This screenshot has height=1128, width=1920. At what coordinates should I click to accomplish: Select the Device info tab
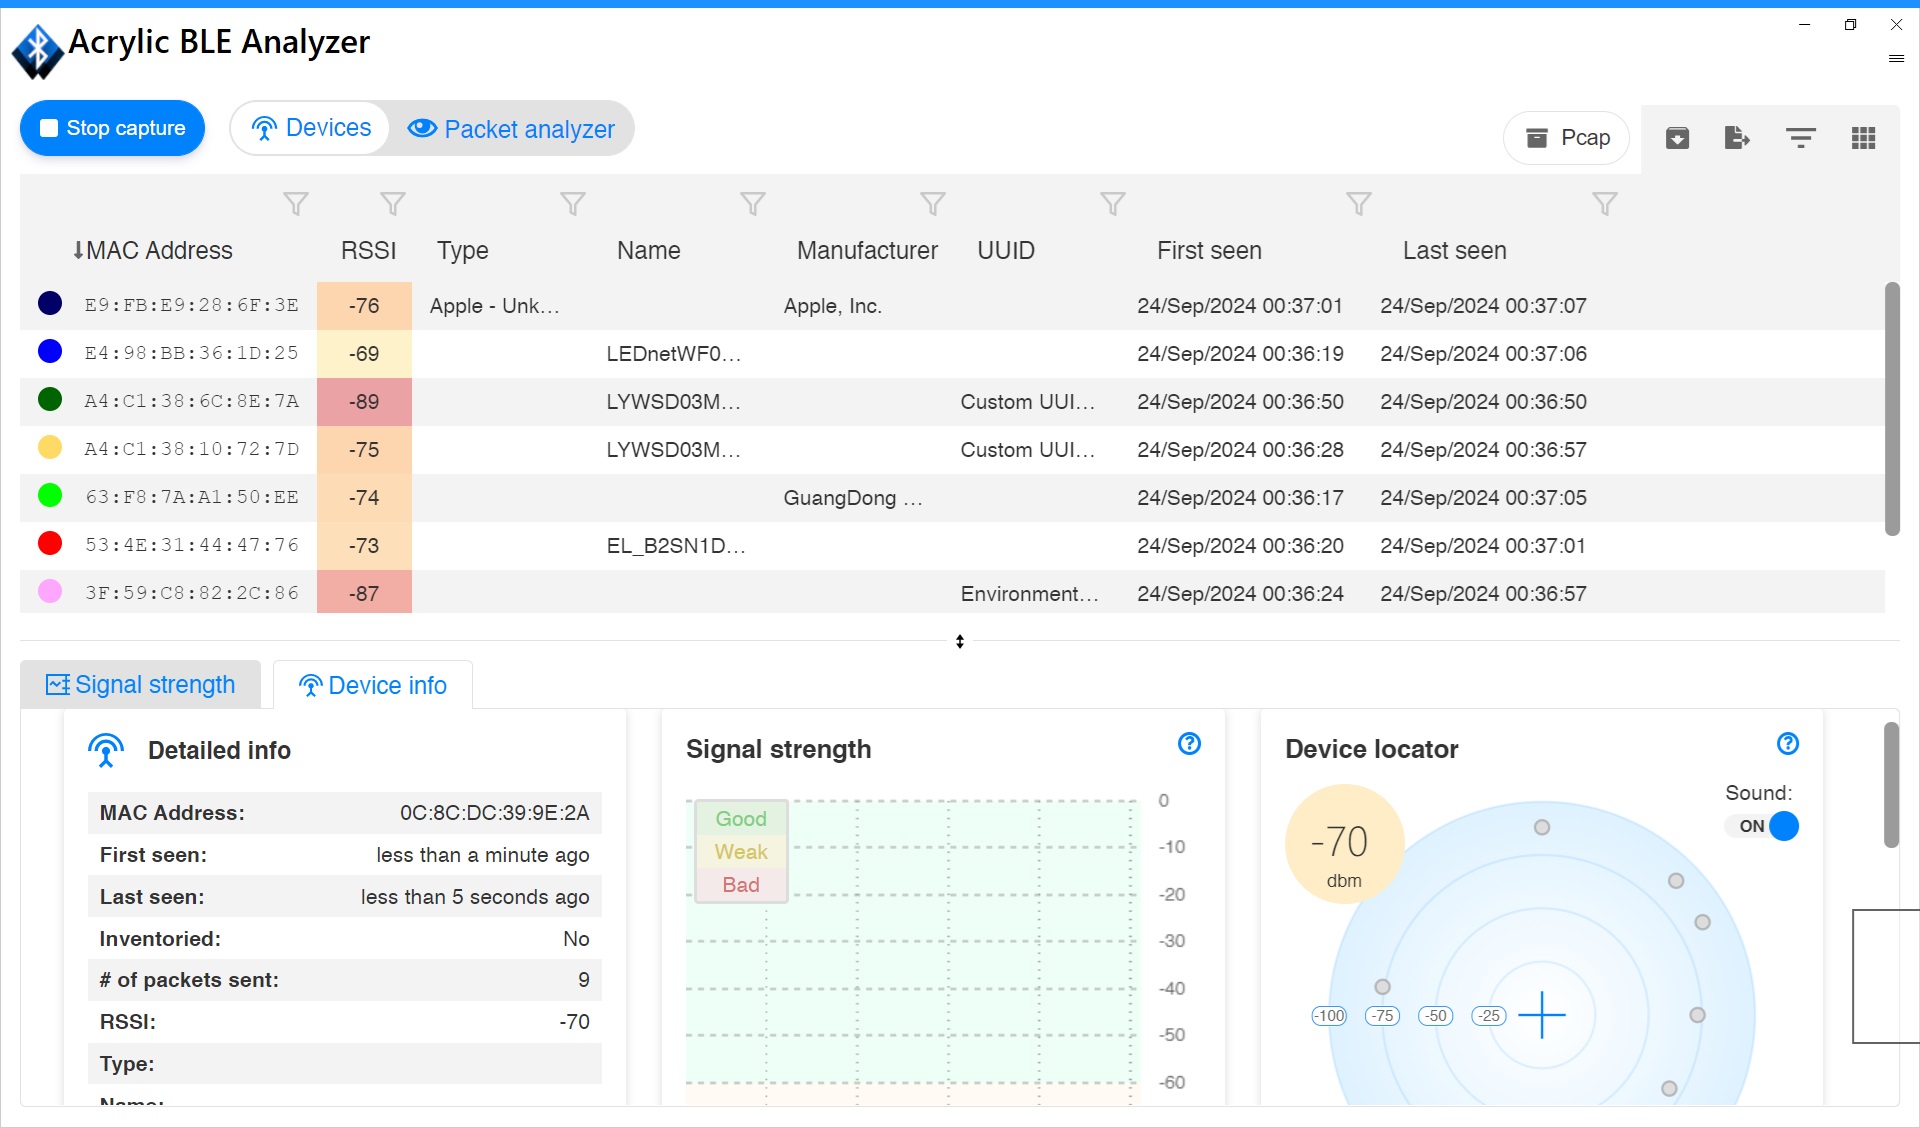(x=373, y=685)
